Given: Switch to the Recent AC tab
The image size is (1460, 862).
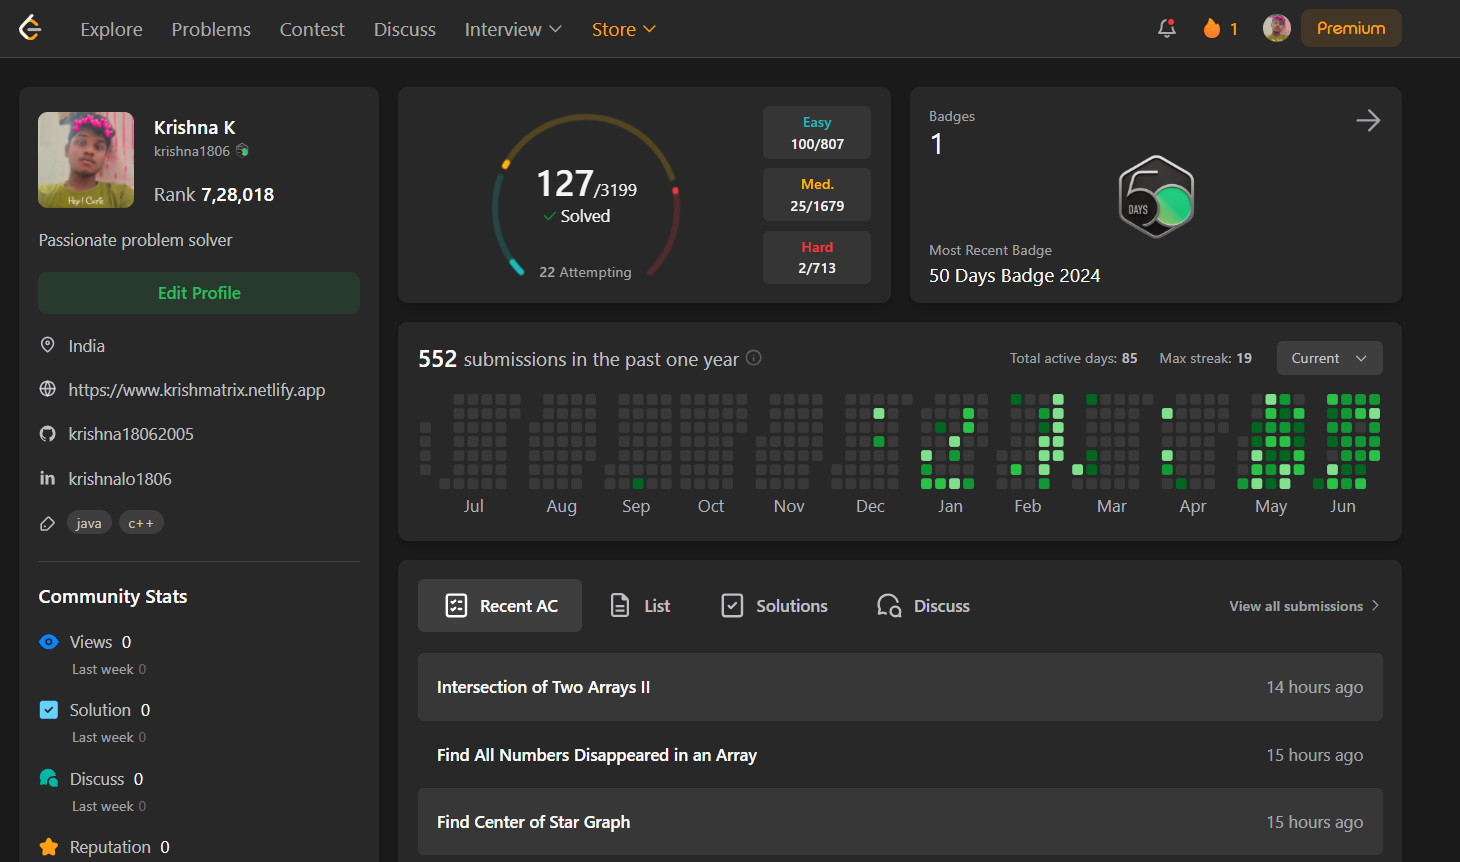Looking at the screenshot, I should (x=500, y=605).
